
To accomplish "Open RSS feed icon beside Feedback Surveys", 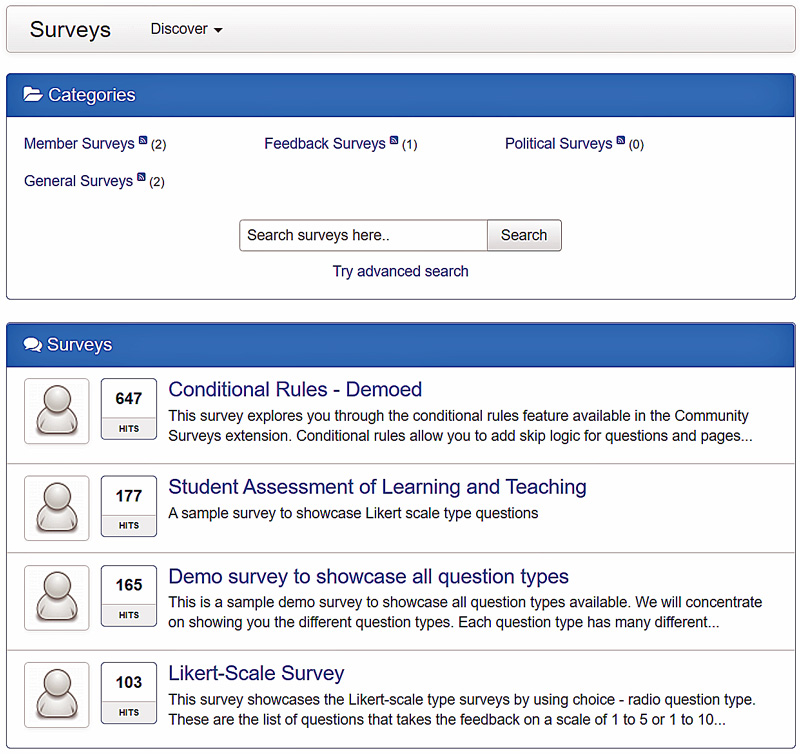I will click(394, 140).
